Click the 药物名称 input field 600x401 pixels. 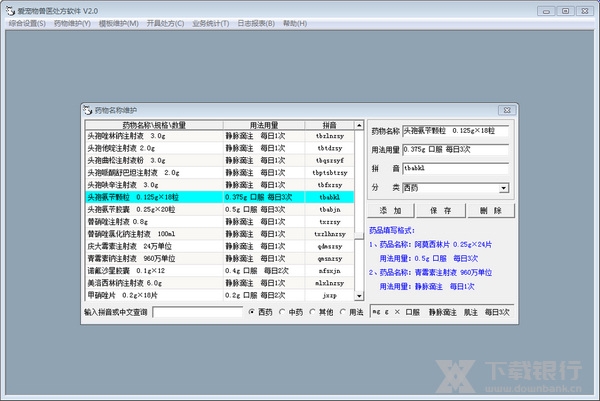[x=455, y=131]
